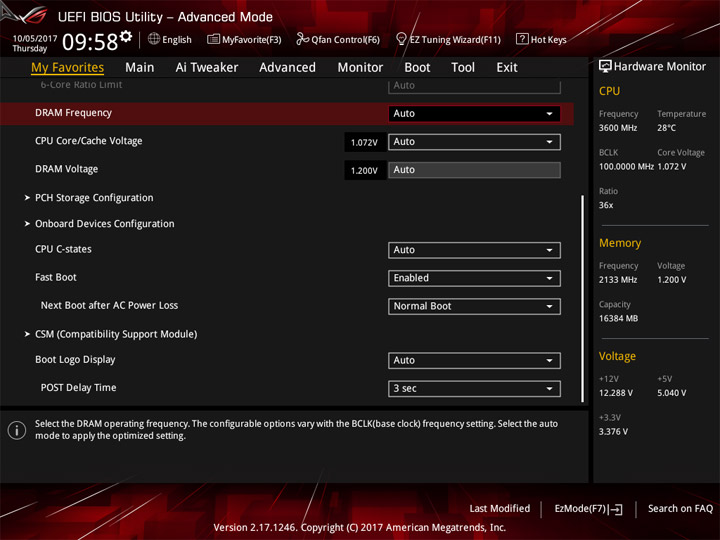Screen dimensions: 720x540
Task: Select the DRAM Frequency label
Action: pyautogui.click(x=73, y=113)
